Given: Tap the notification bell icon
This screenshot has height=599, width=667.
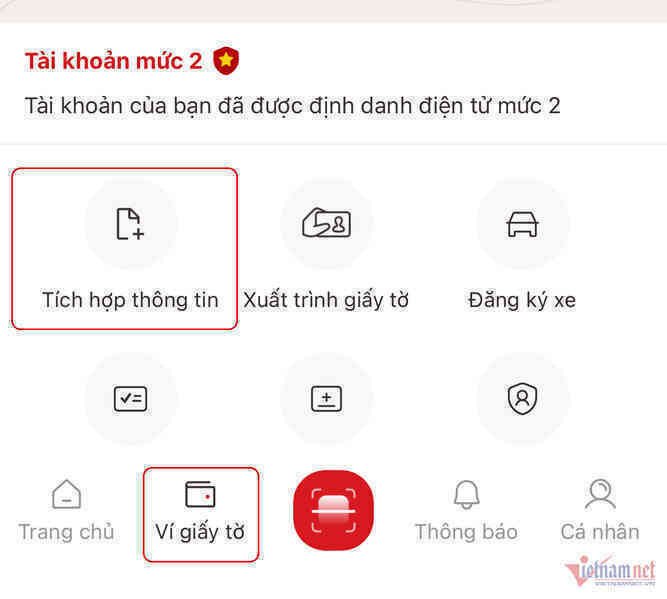Looking at the screenshot, I should (466, 494).
